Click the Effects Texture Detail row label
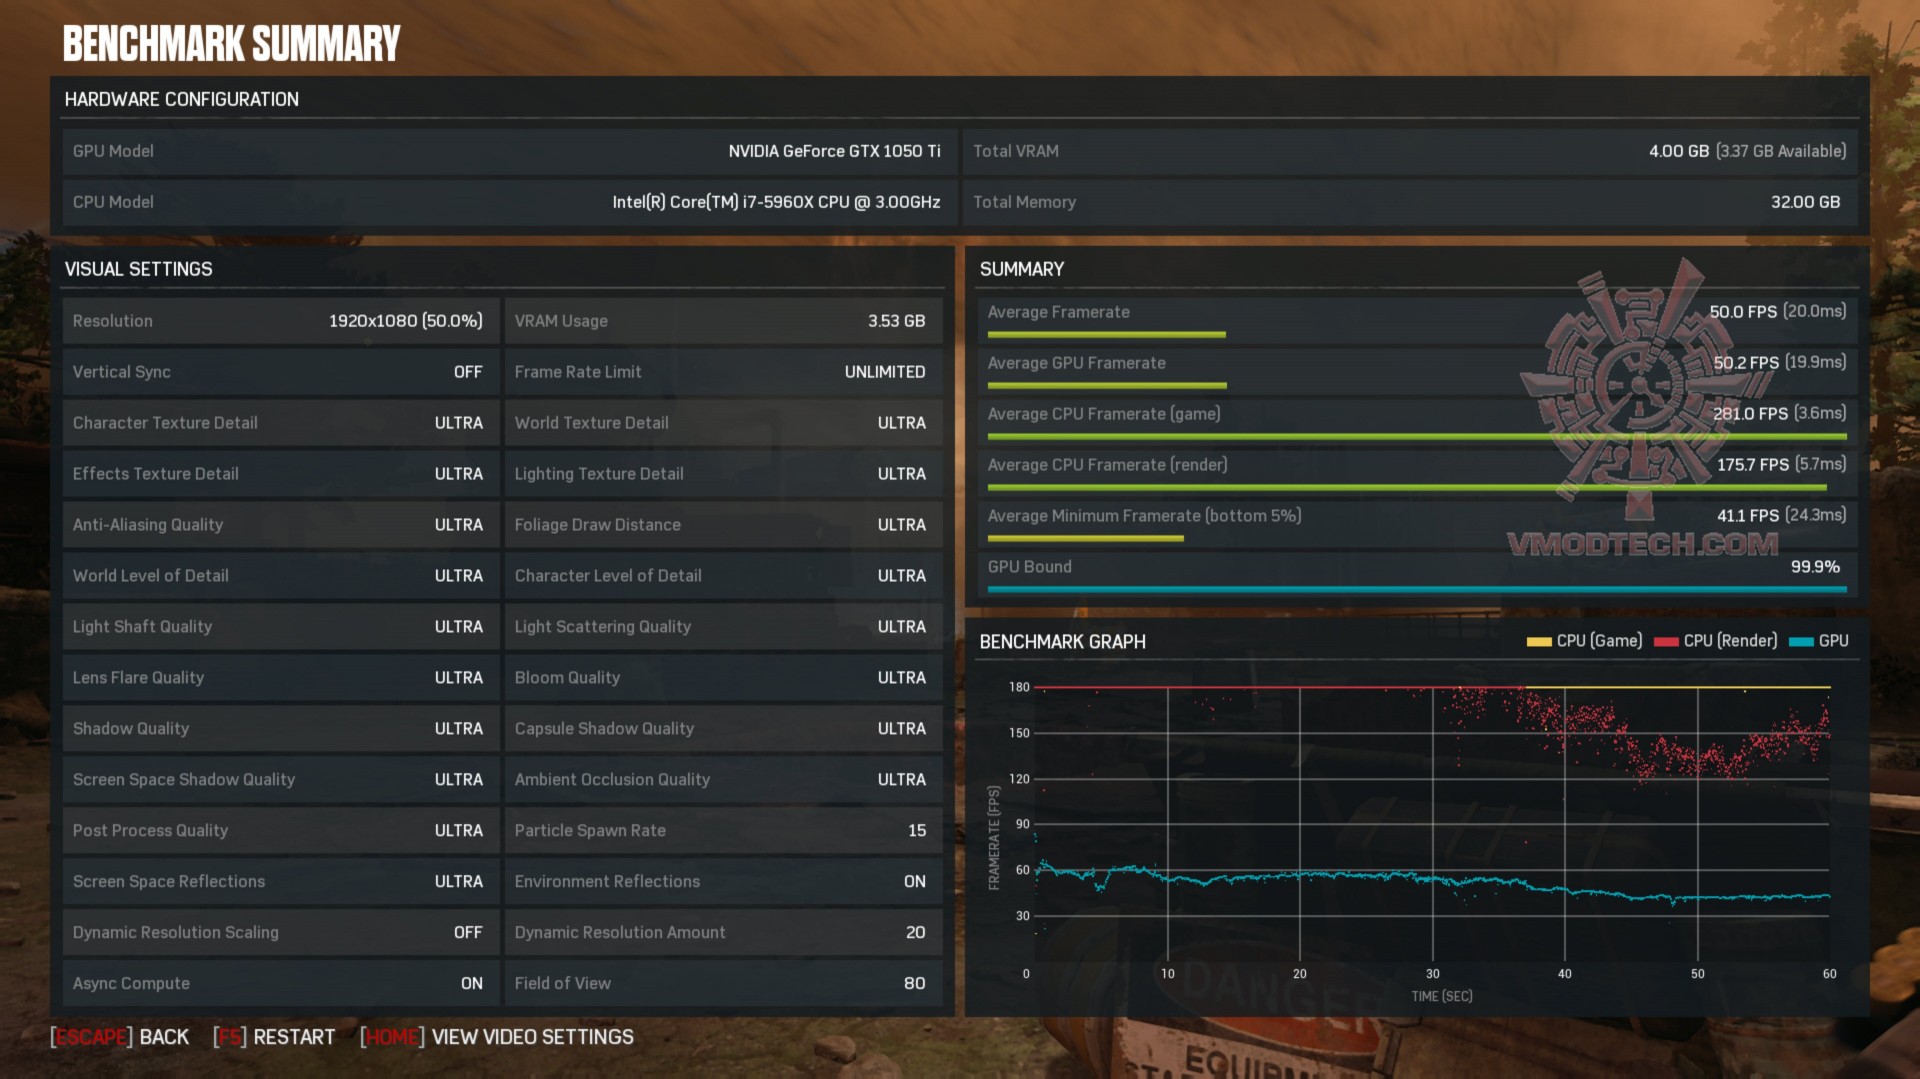1920x1079 pixels. tap(156, 474)
